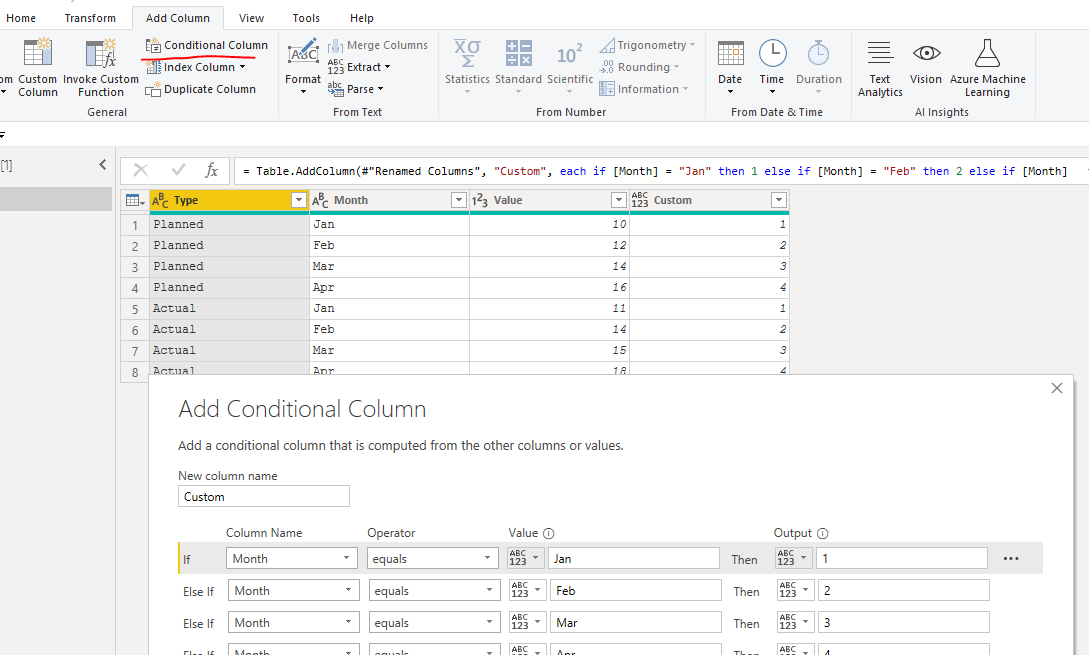Select the Add Column tab
This screenshot has height=655, width=1089.
tap(178, 18)
